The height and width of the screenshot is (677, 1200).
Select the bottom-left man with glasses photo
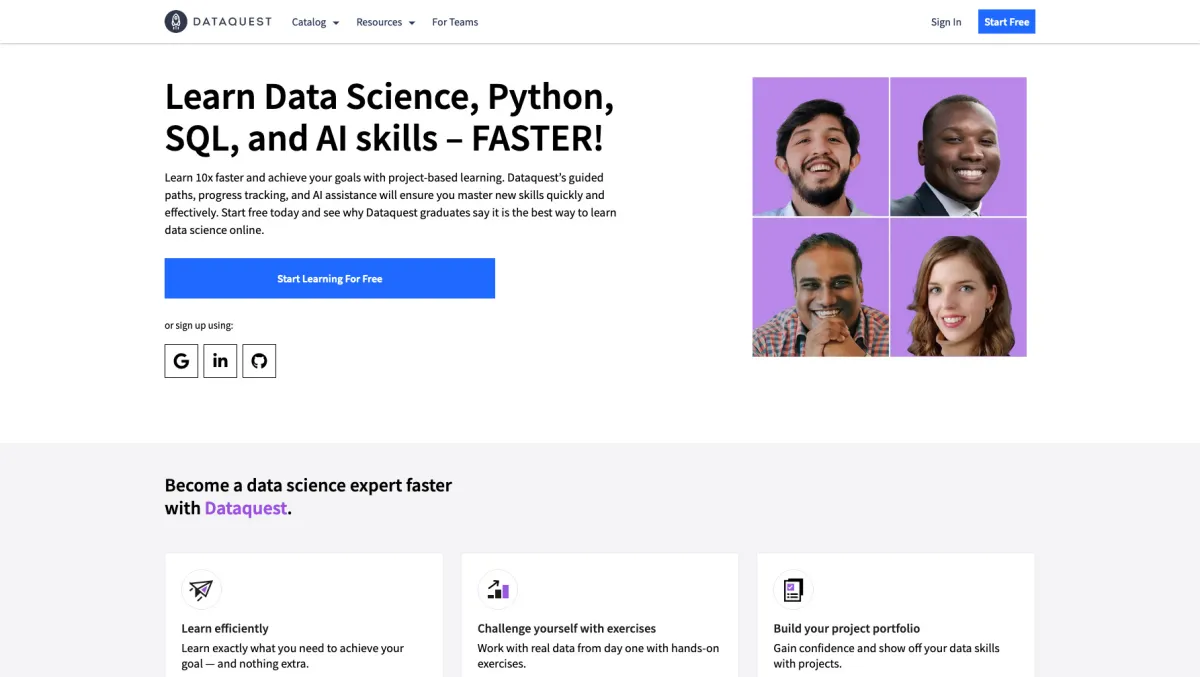pos(820,287)
